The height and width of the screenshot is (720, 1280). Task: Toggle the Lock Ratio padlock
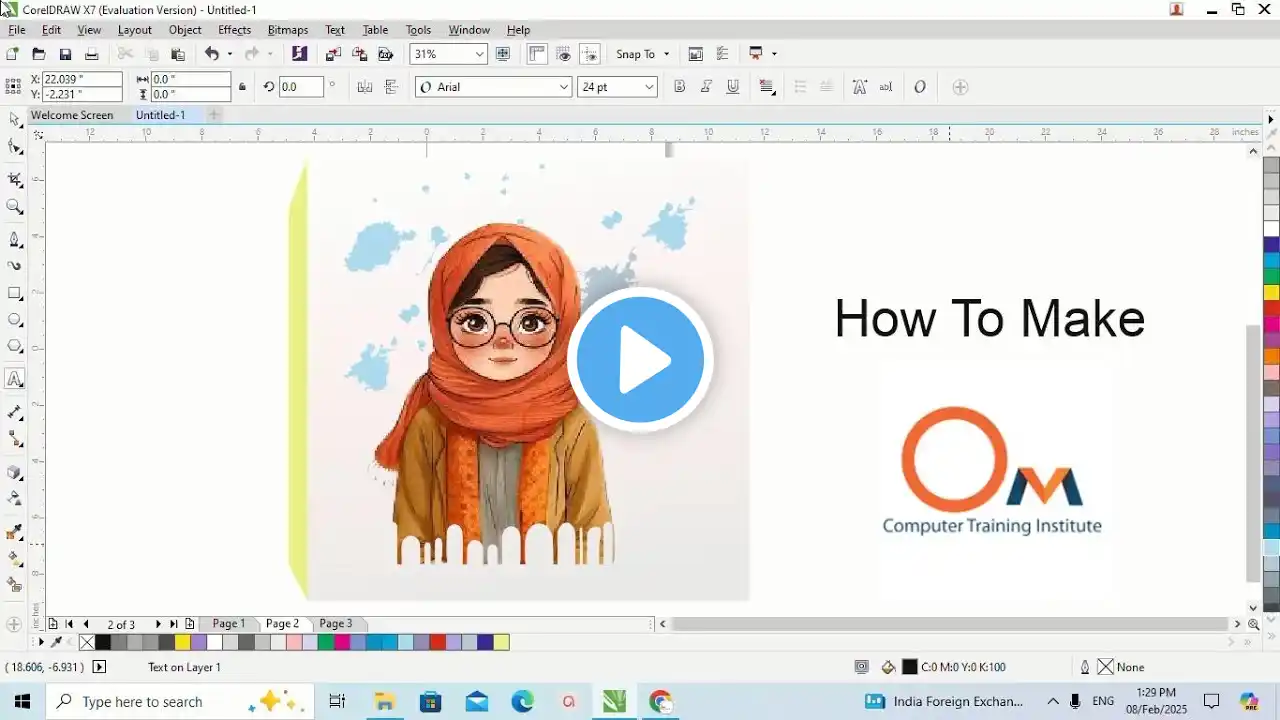pos(242,87)
